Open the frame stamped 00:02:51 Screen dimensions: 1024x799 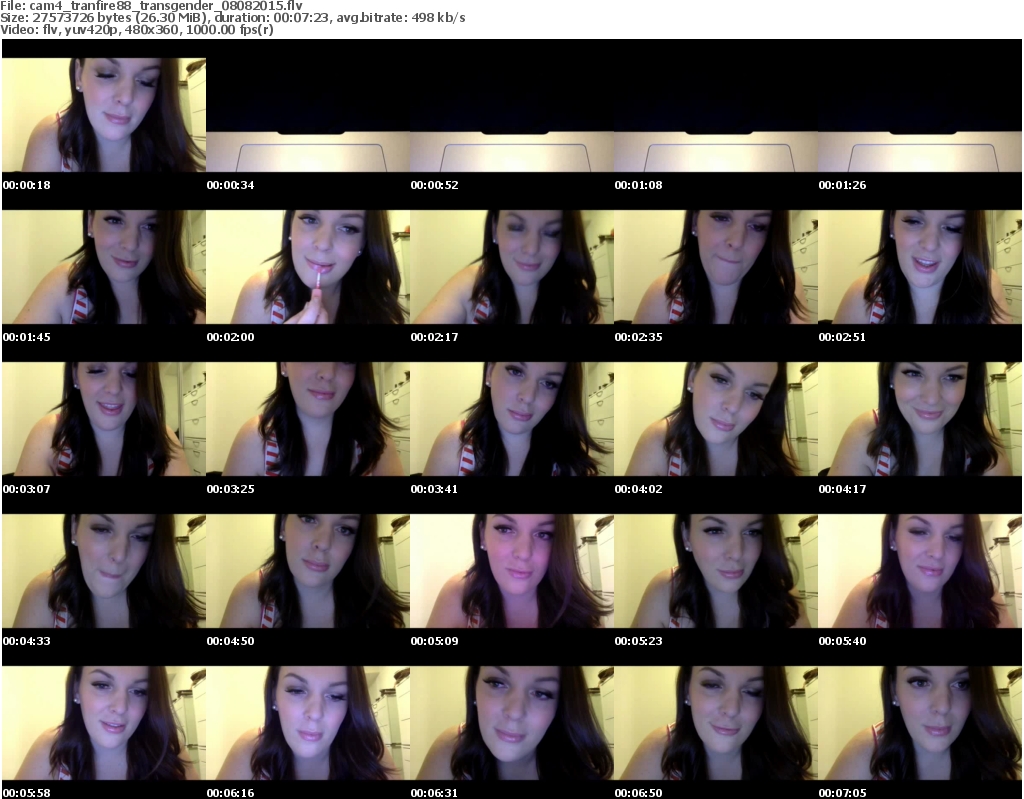click(x=920, y=267)
